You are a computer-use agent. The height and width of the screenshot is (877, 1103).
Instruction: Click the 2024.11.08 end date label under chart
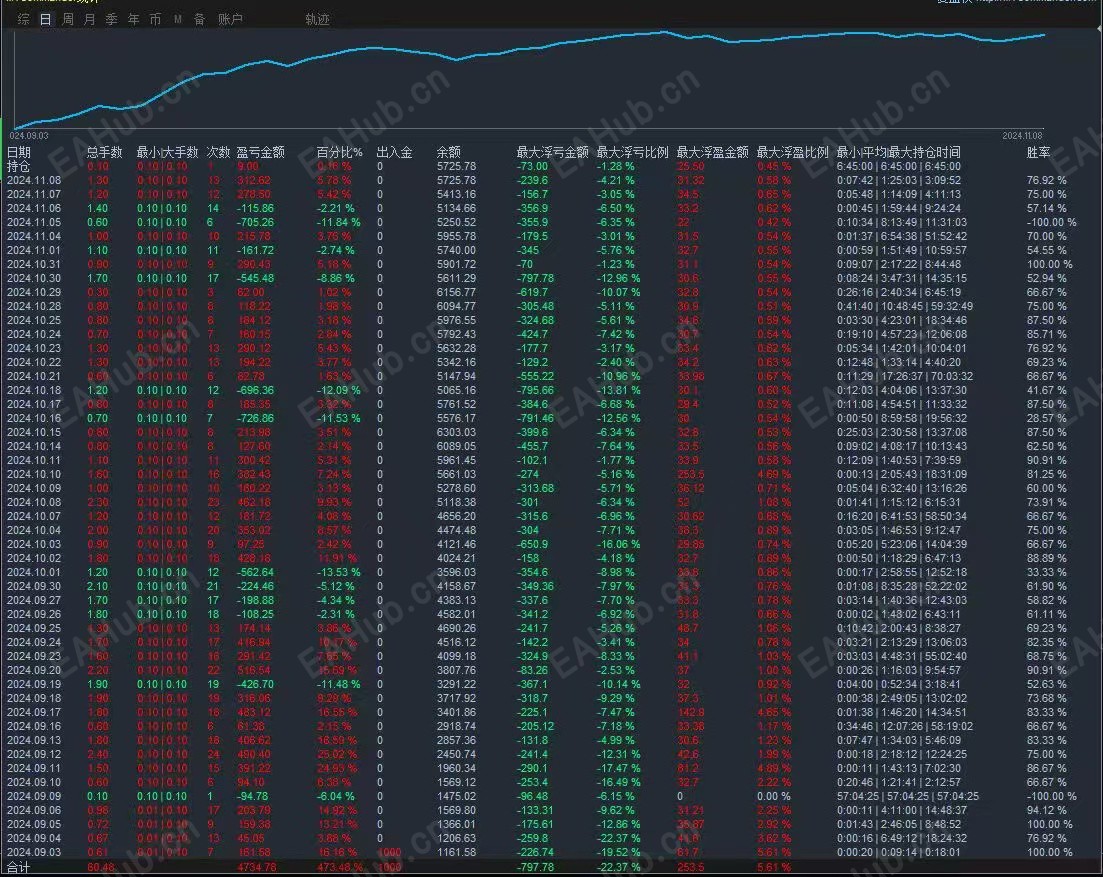pos(1022,136)
